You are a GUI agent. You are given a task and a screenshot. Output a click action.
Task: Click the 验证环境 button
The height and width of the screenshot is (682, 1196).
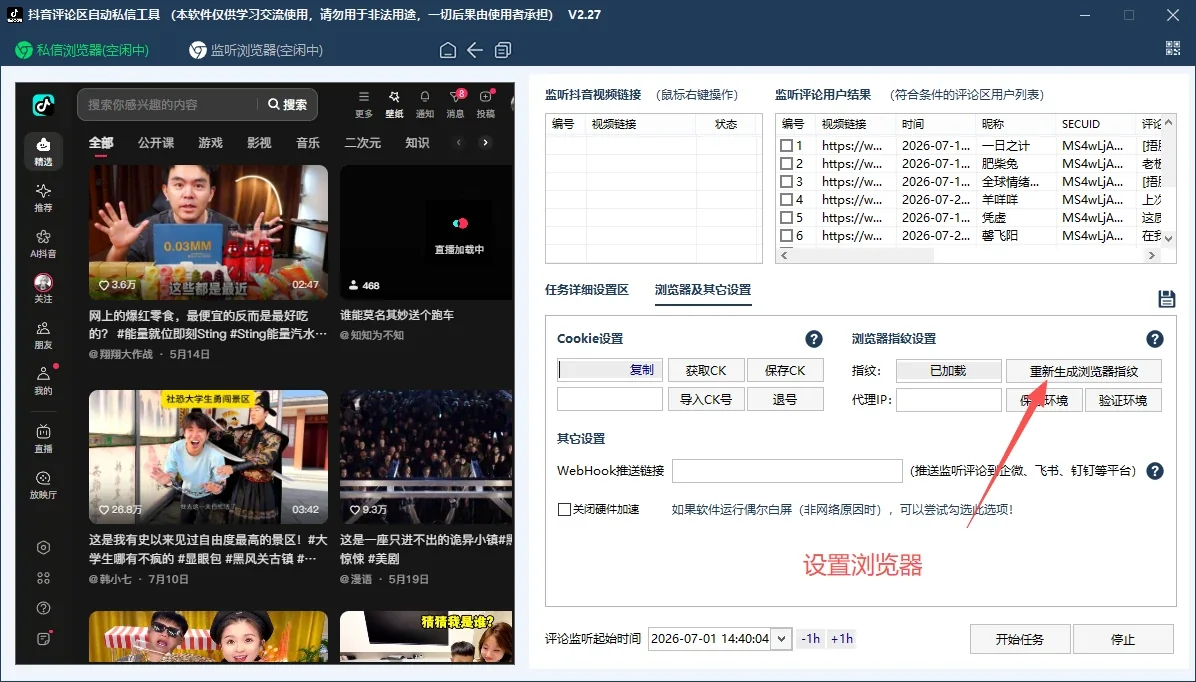tap(1123, 400)
